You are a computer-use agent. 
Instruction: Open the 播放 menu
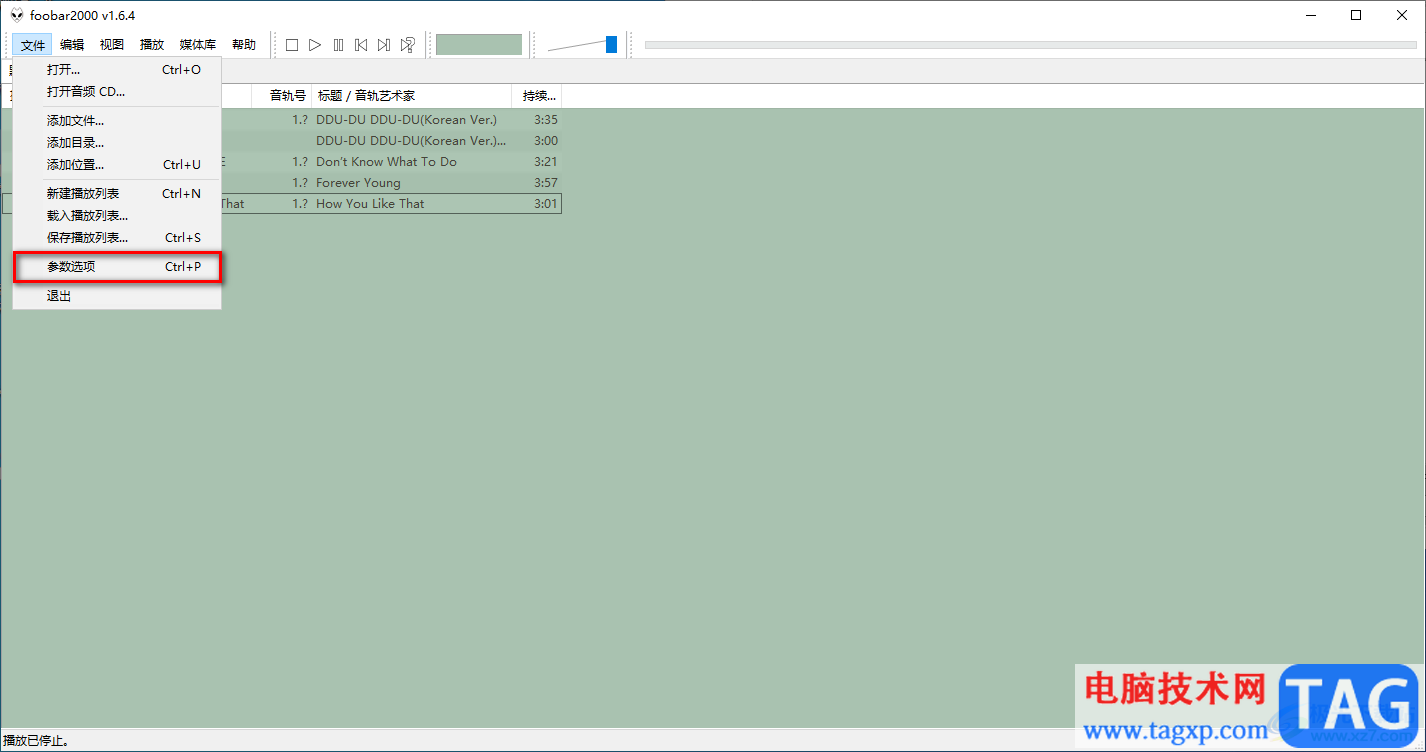152,45
